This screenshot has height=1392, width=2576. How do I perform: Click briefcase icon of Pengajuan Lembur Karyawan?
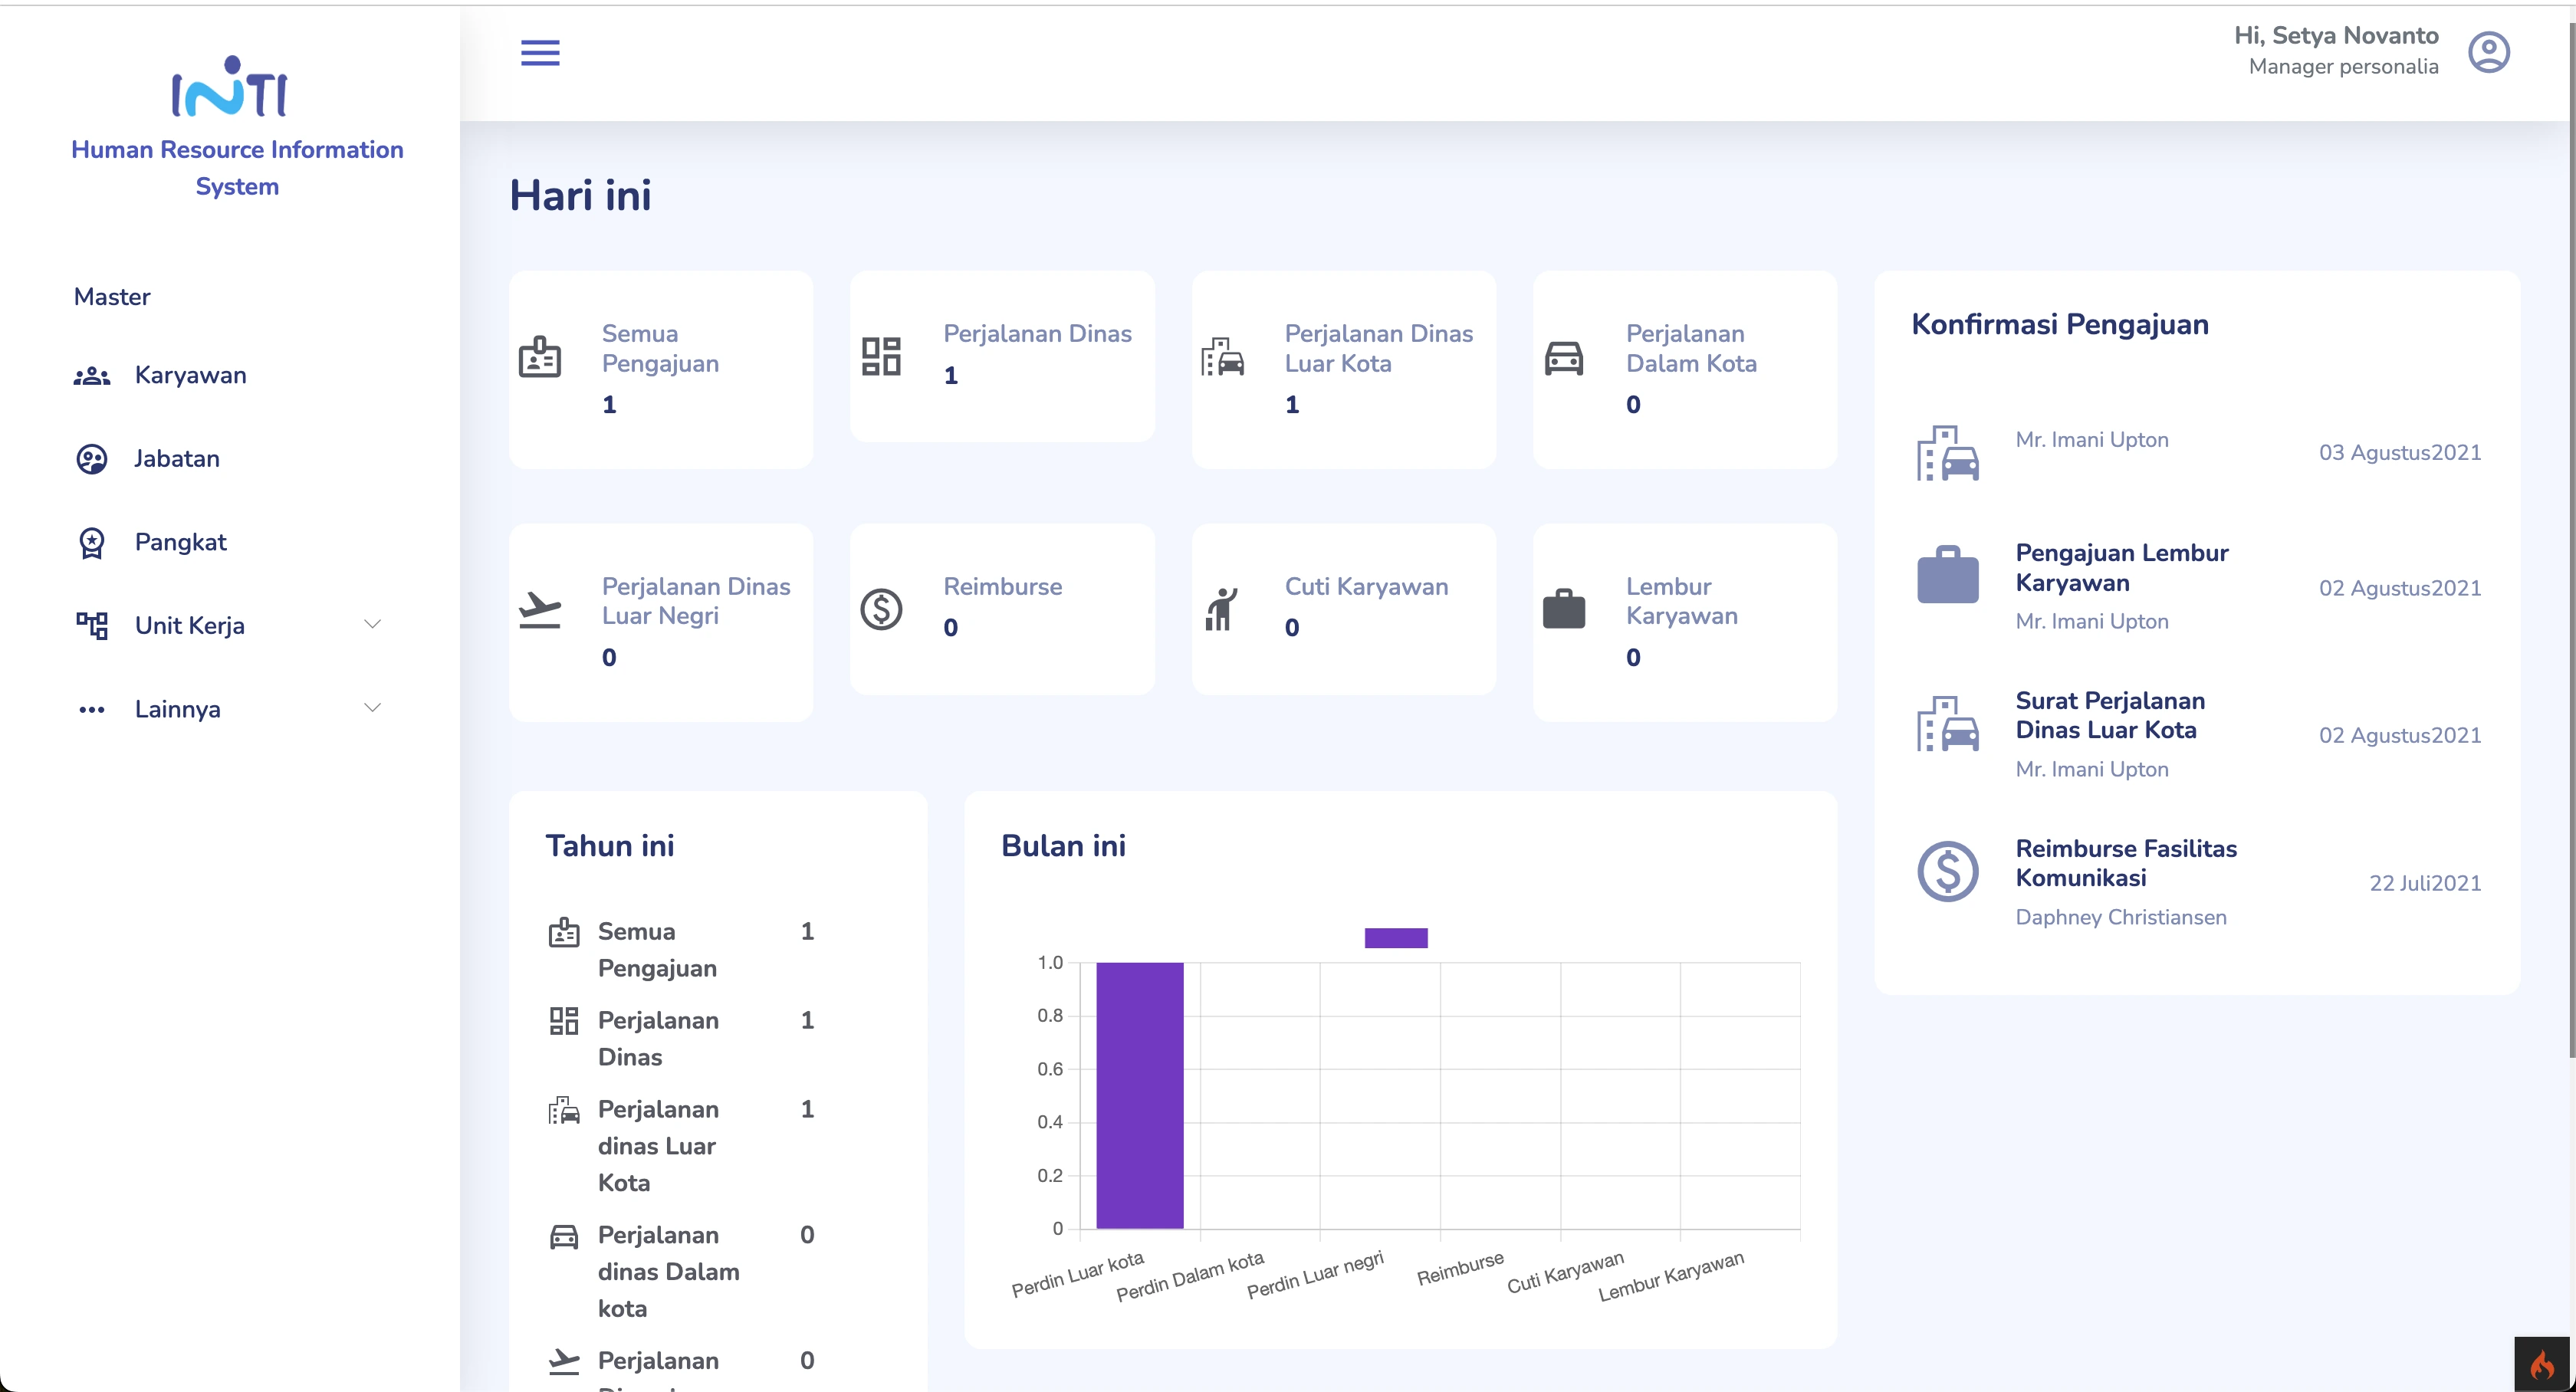pos(1947,574)
